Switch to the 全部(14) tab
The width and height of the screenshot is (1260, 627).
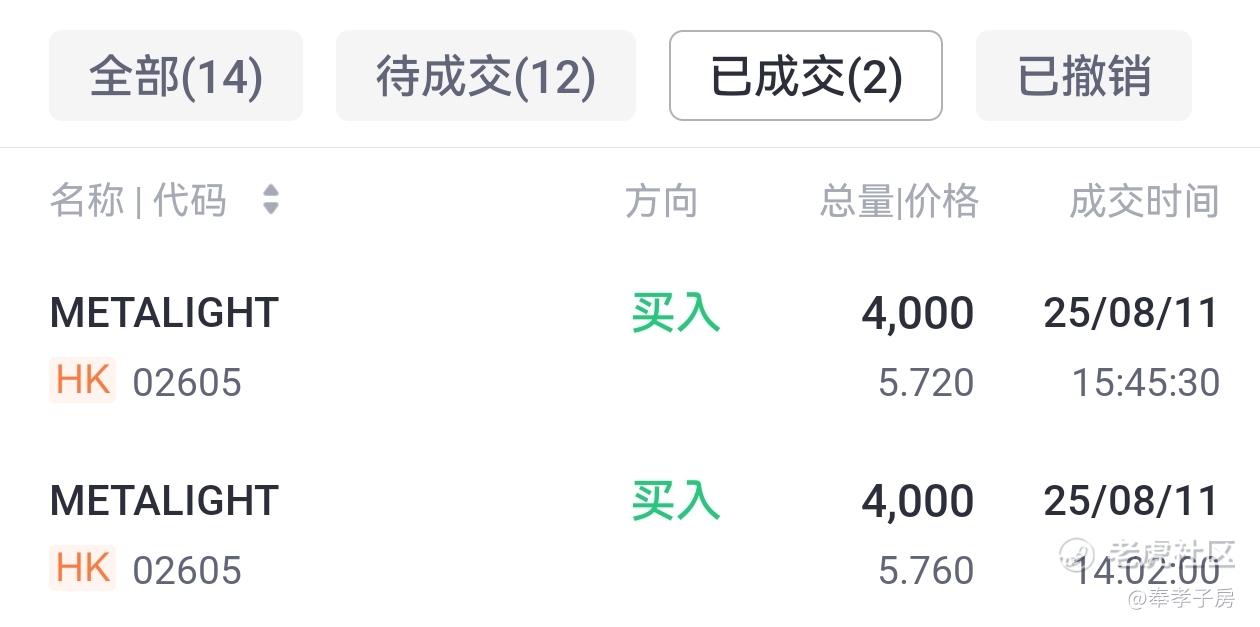coord(176,76)
